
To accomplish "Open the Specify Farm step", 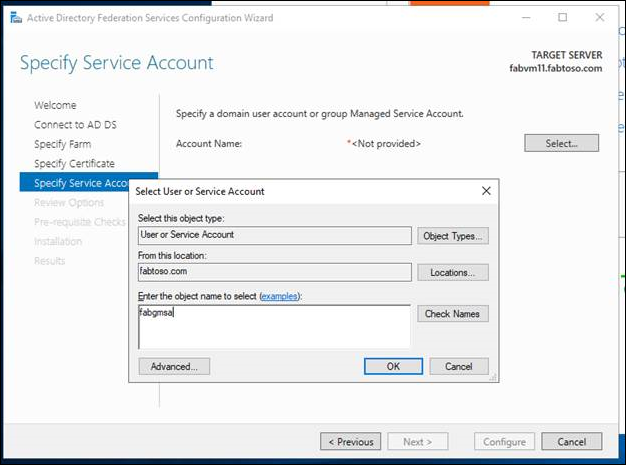I will (x=63, y=144).
